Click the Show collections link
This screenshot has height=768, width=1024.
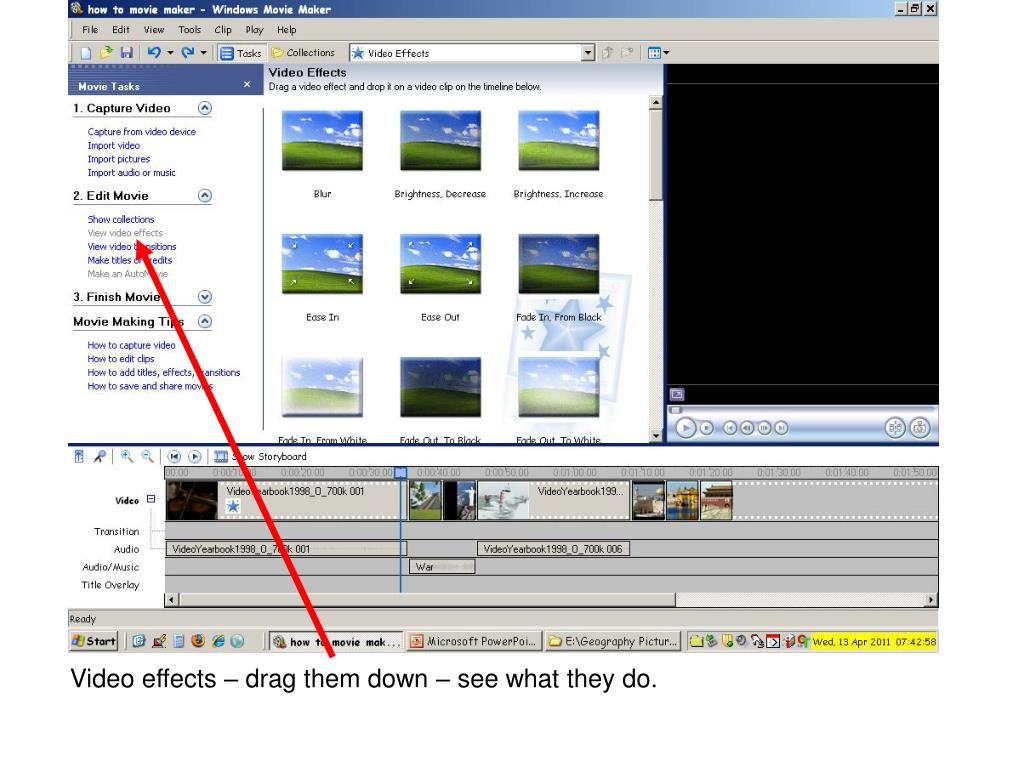[x=121, y=219]
